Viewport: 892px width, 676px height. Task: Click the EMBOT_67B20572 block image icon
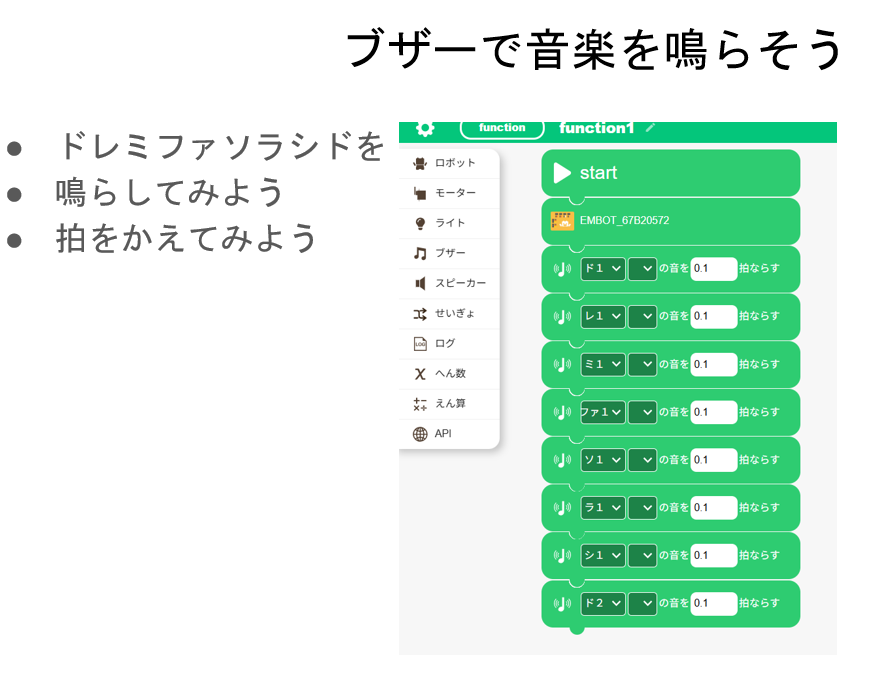562,221
